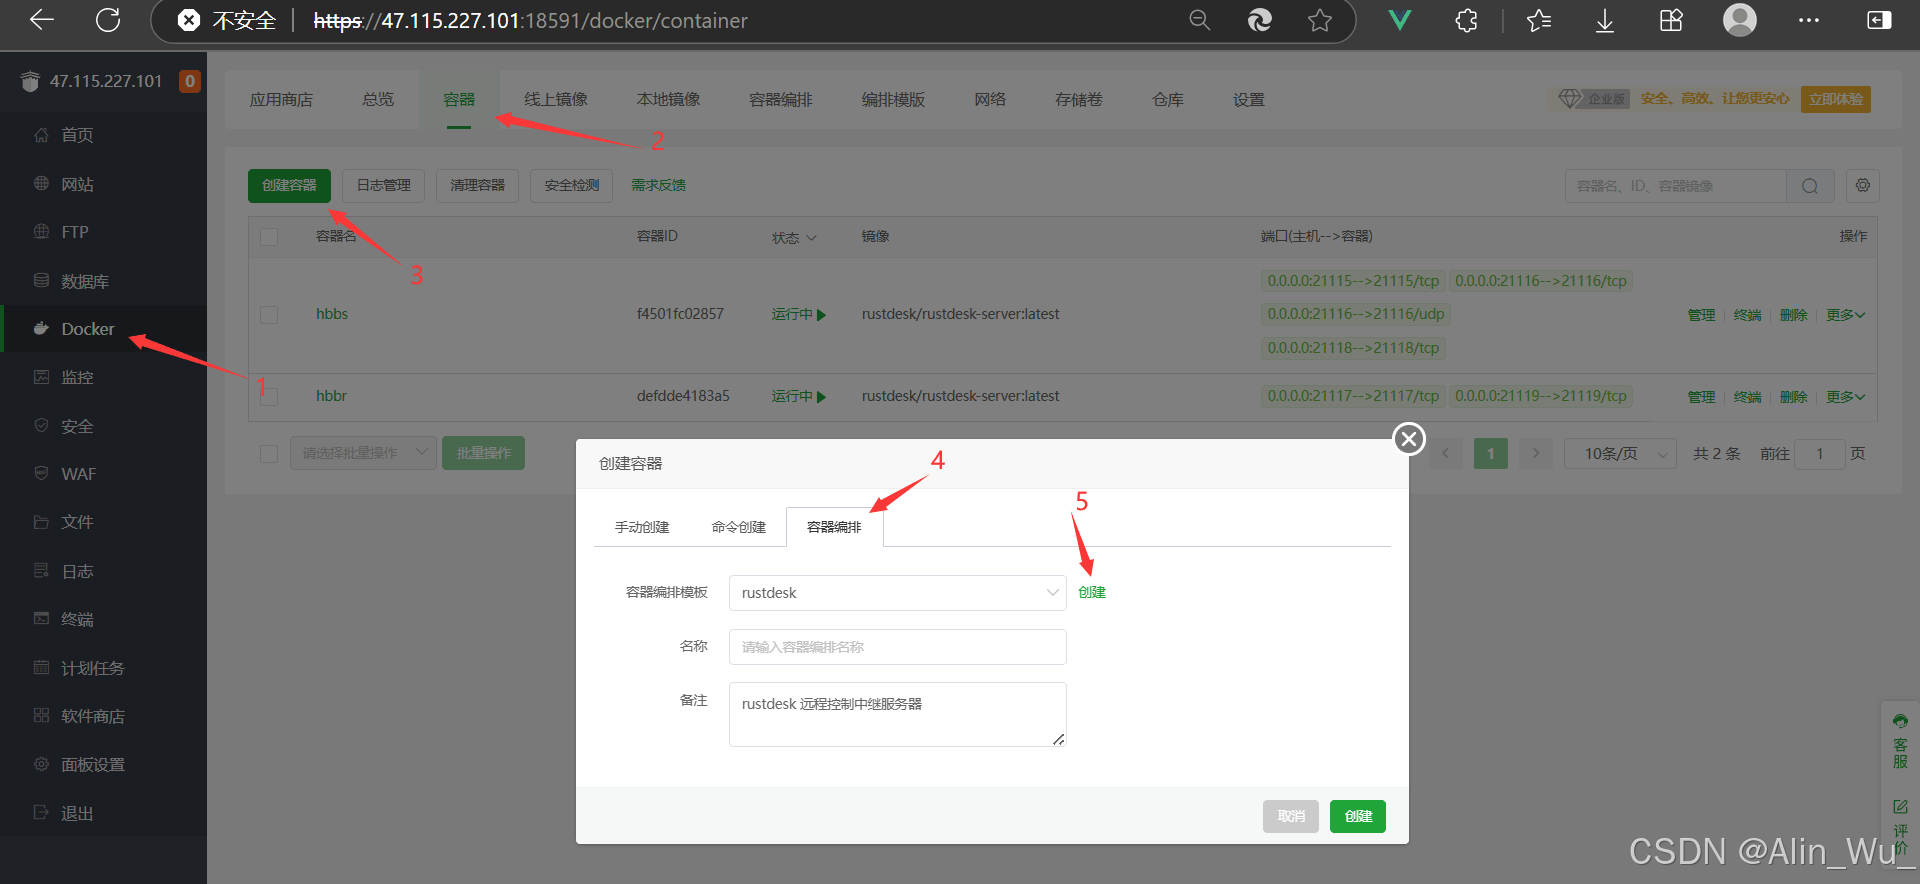1920x884 pixels.
Task: Click the 日志管理 button
Action: (x=383, y=186)
